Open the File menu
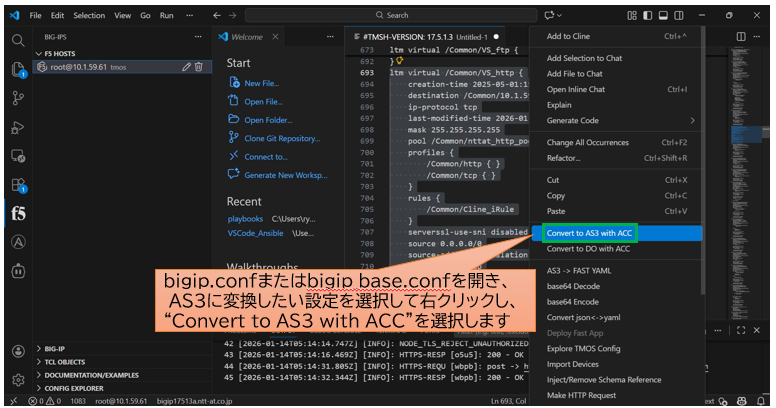The height and width of the screenshot is (408, 776). point(36,15)
